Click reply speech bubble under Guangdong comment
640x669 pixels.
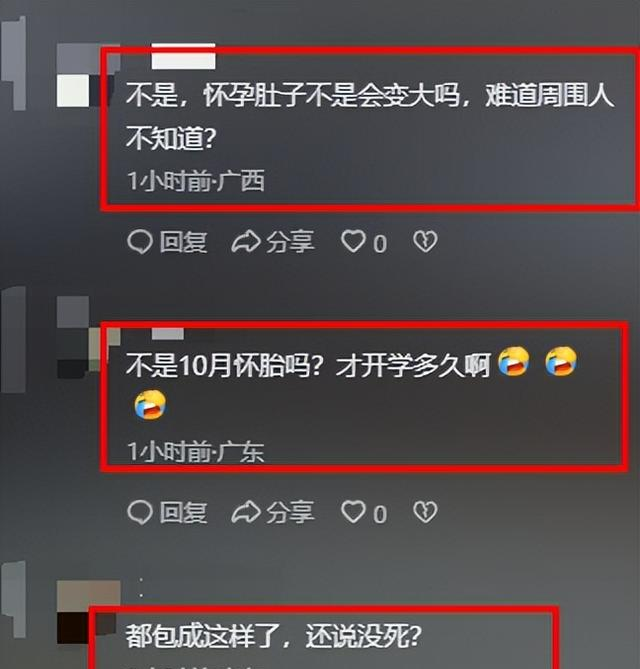pyautogui.click(x=140, y=512)
